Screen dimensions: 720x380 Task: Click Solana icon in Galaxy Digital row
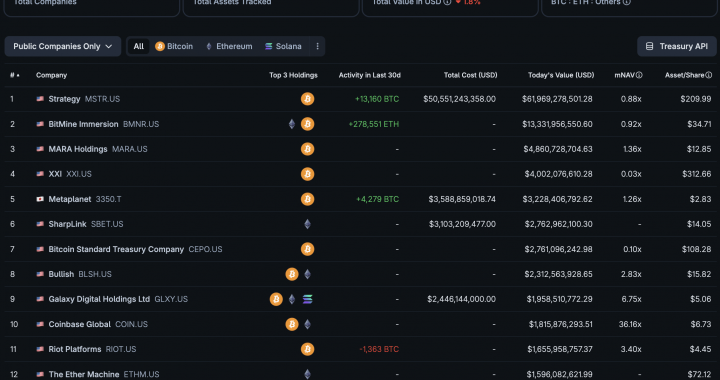[x=308, y=299]
